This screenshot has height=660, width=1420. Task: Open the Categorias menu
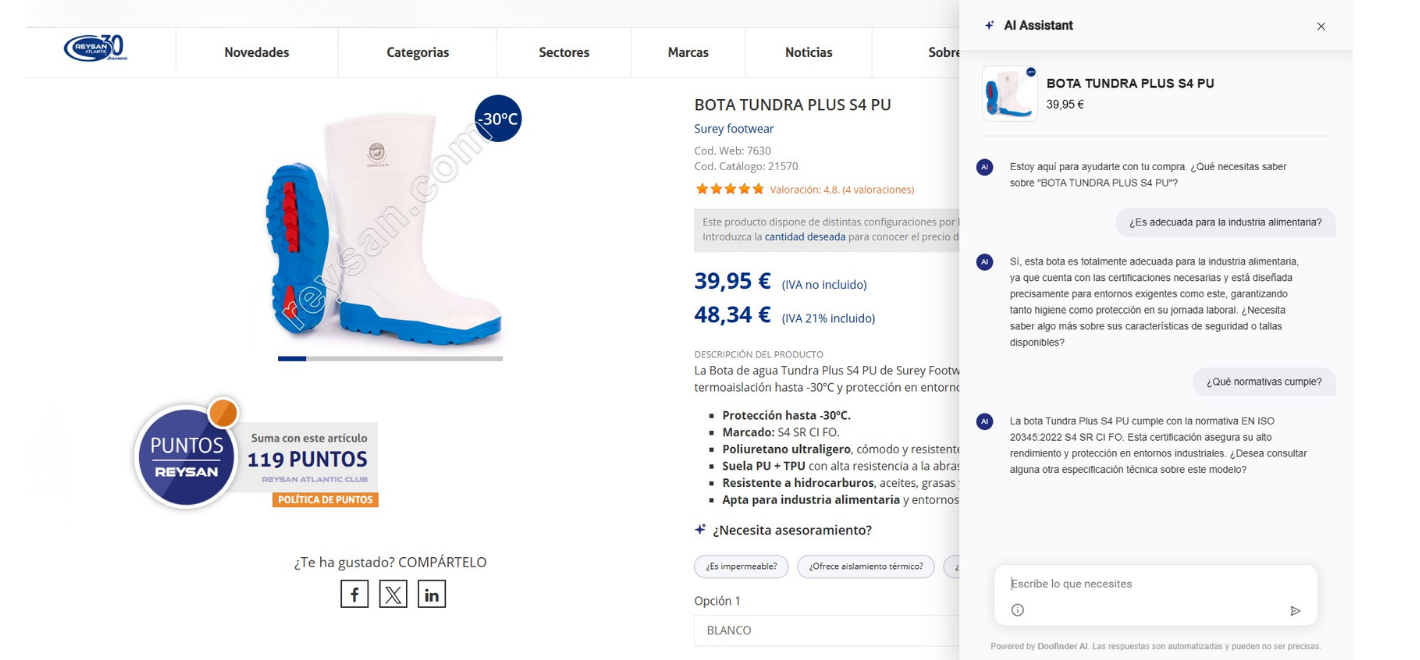418,52
